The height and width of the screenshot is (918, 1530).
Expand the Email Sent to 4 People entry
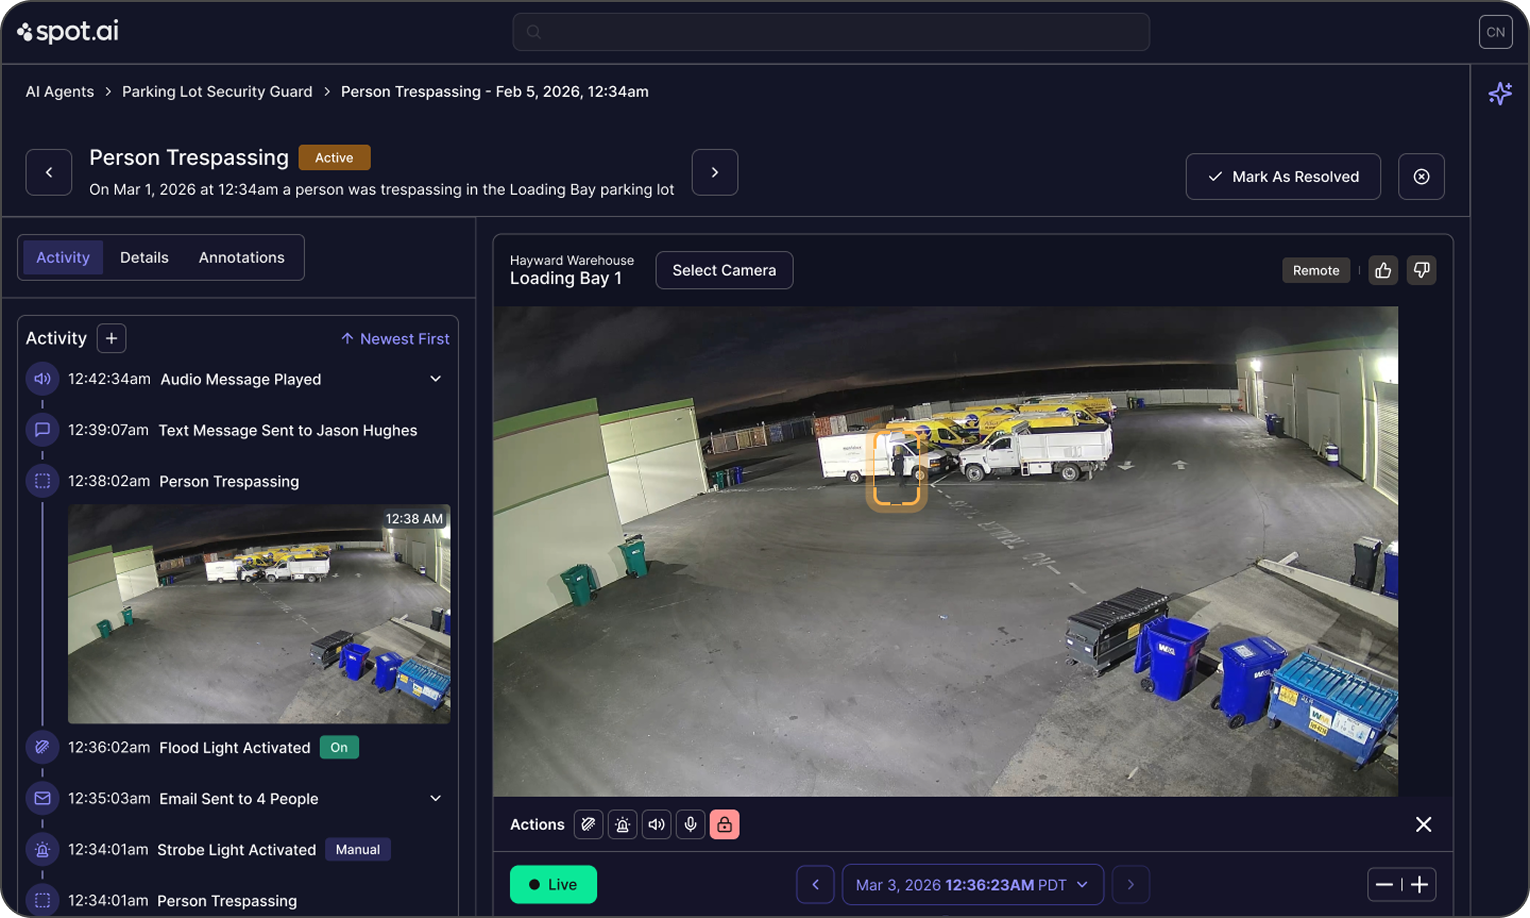tap(436, 798)
